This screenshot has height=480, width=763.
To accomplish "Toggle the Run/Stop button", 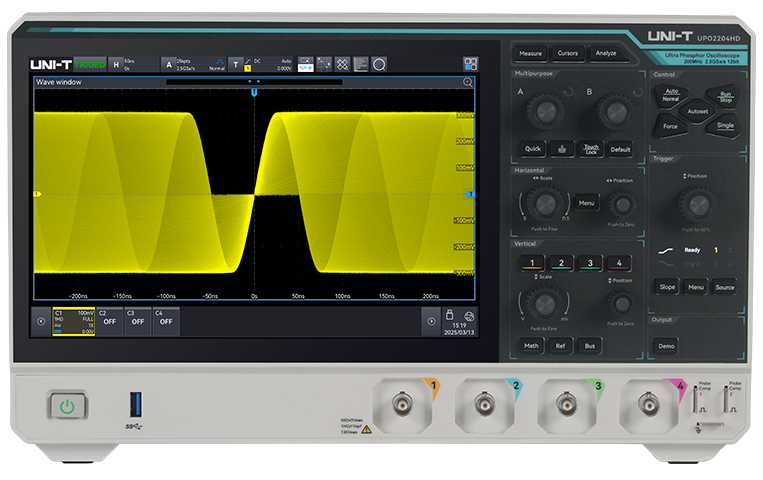I will 725,97.
